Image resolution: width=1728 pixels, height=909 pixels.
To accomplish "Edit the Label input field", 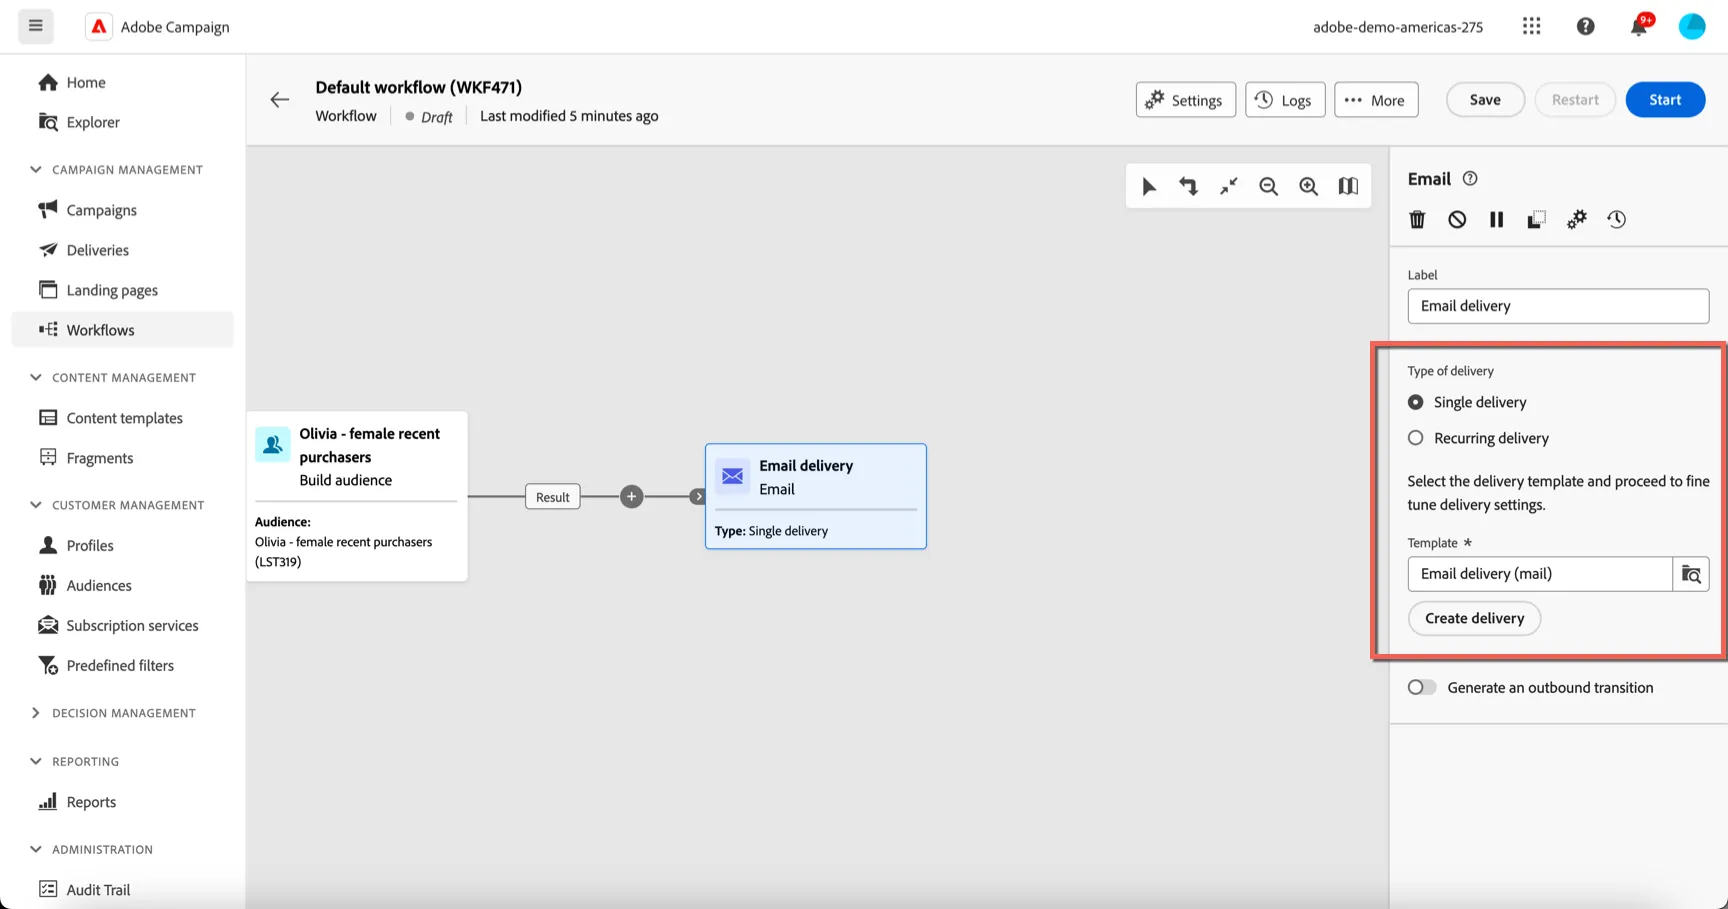I will [1558, 306].
